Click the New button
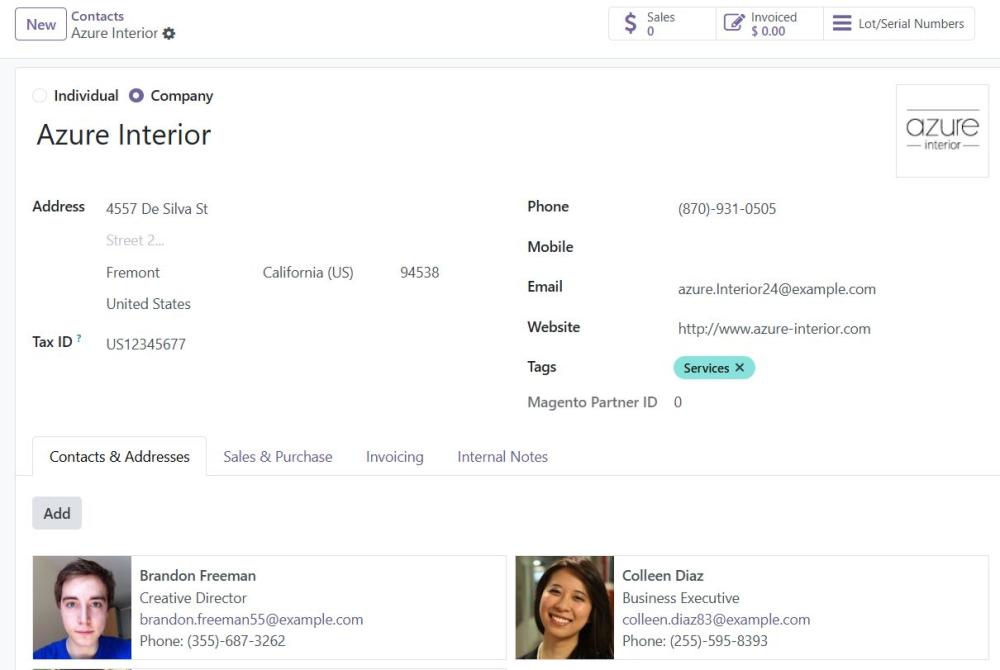The image size is (1000, 670). click(x=41, y=24)
